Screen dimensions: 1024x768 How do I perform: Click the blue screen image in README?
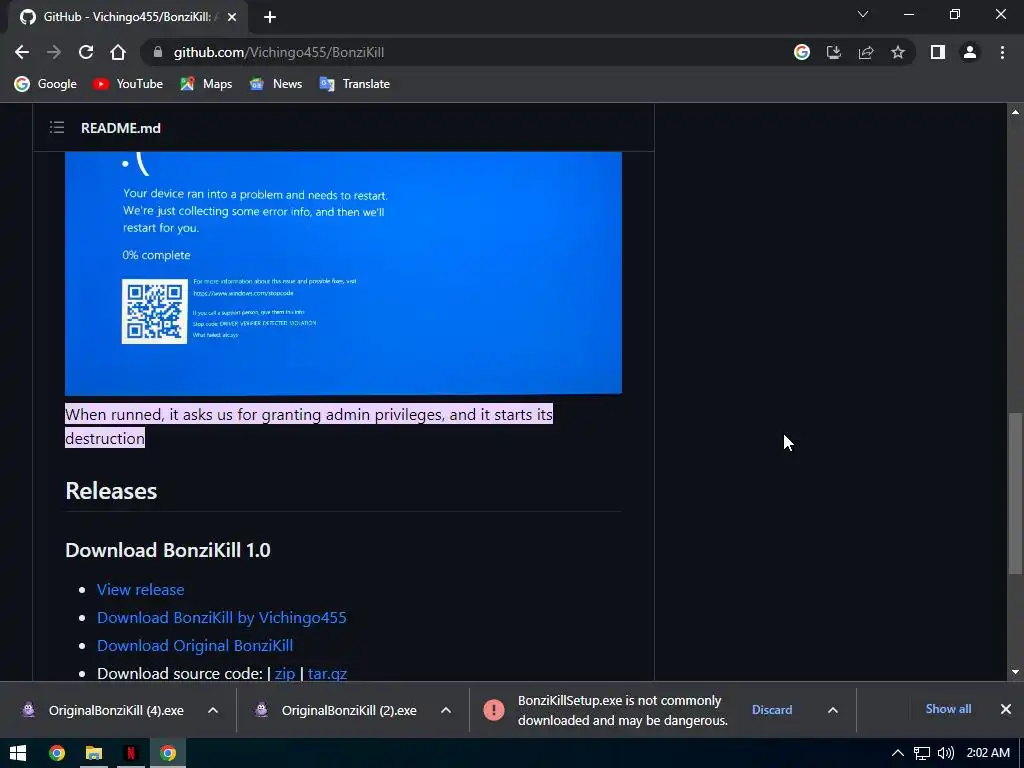[x=344, y=273]
